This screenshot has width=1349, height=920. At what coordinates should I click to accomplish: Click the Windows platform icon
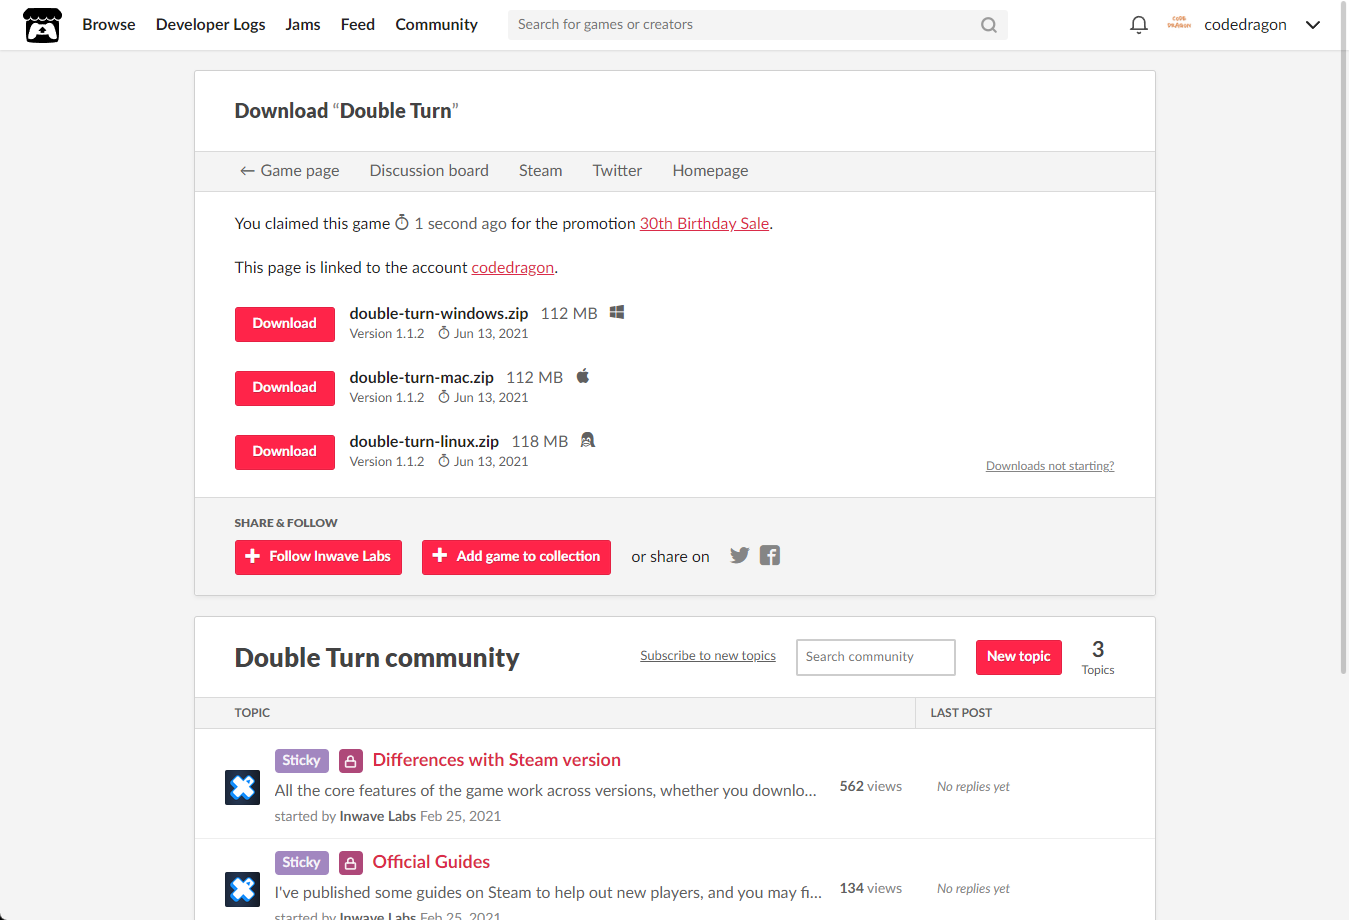pyautogui.click(x=617, y=312)
